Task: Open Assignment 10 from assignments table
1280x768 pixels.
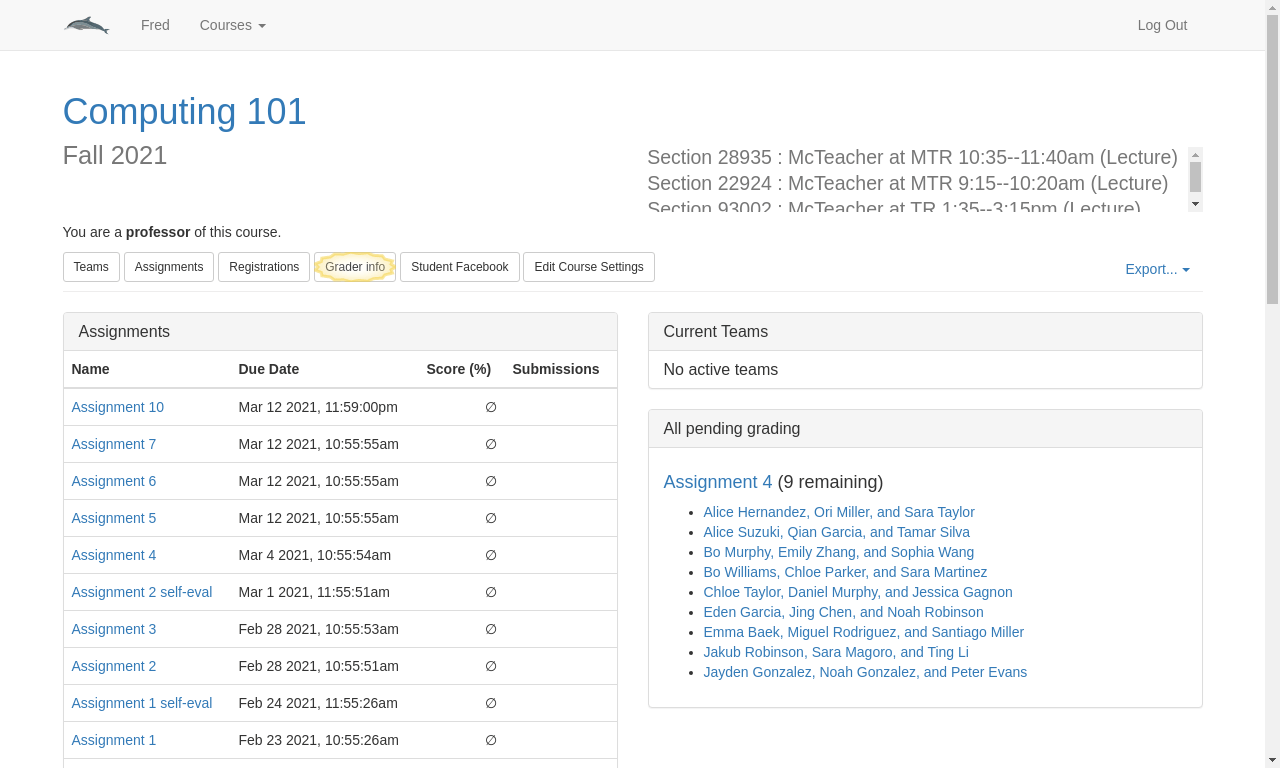Action: tap(117, 407)
